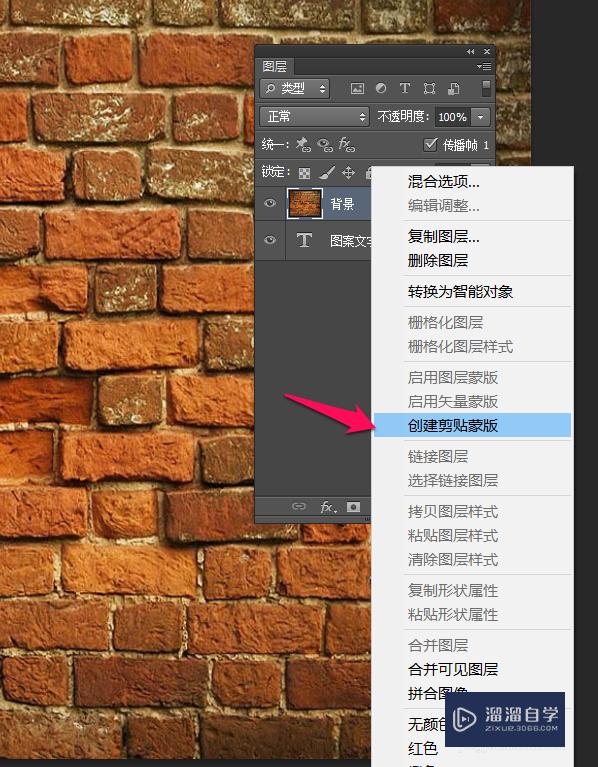Screen dimensions: 598x767
Task: Open the 类型 filter dropdown
Action: coord(294,89)
